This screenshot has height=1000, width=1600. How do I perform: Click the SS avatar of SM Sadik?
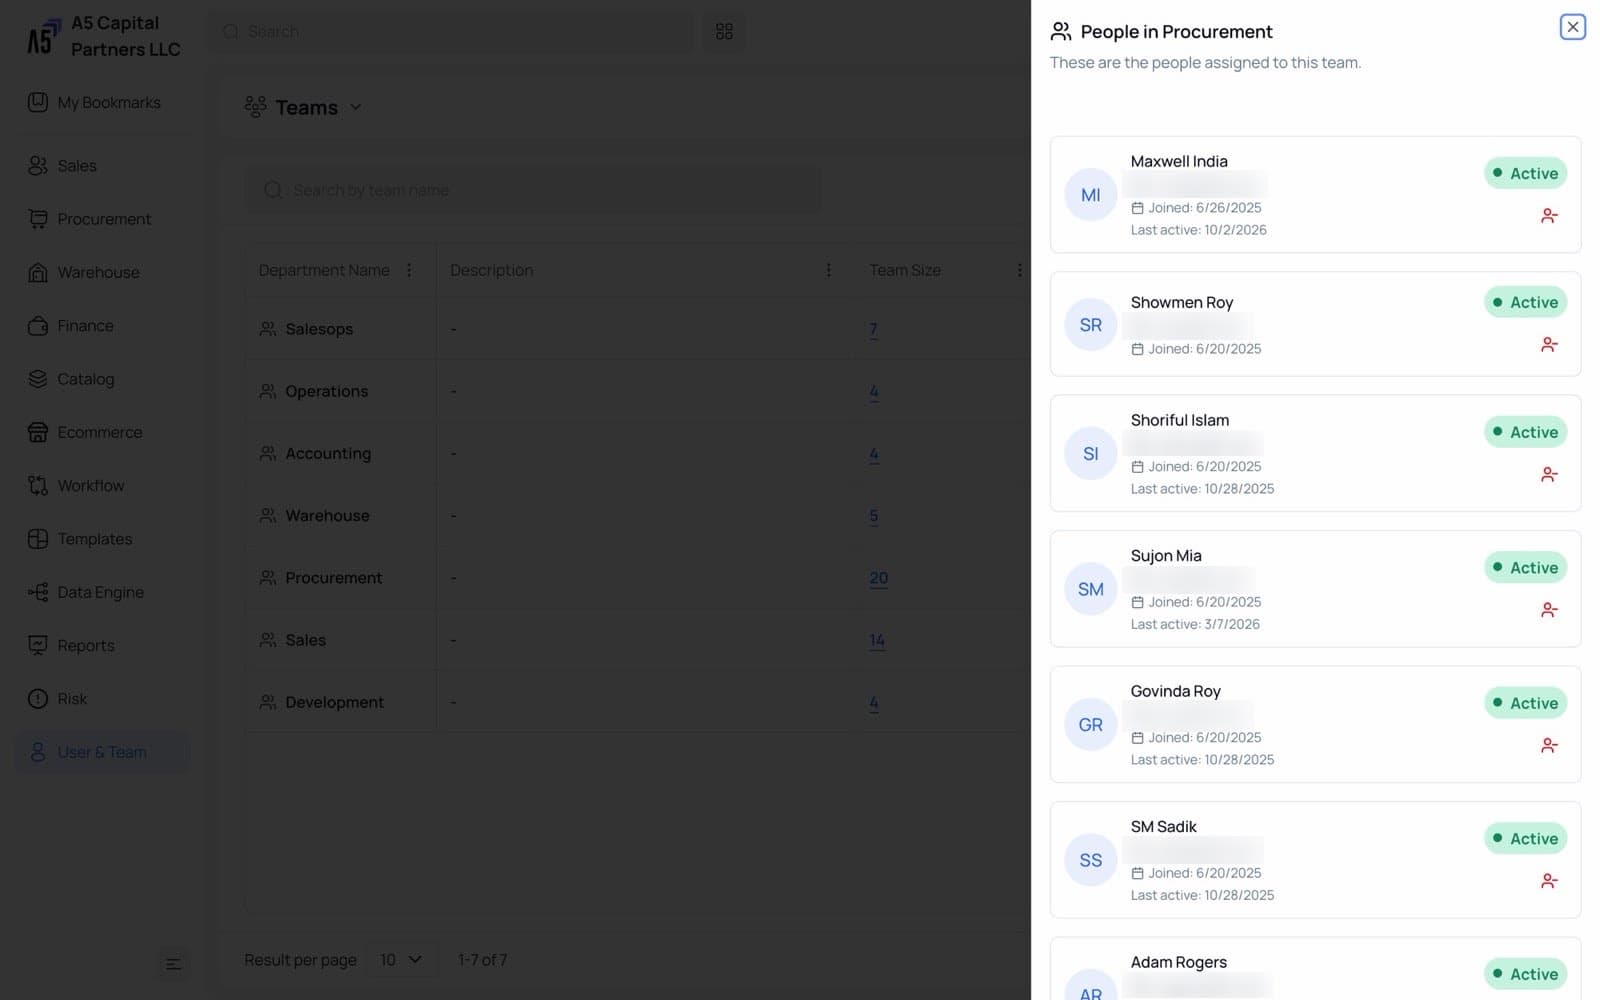[x=1090, y=860]
